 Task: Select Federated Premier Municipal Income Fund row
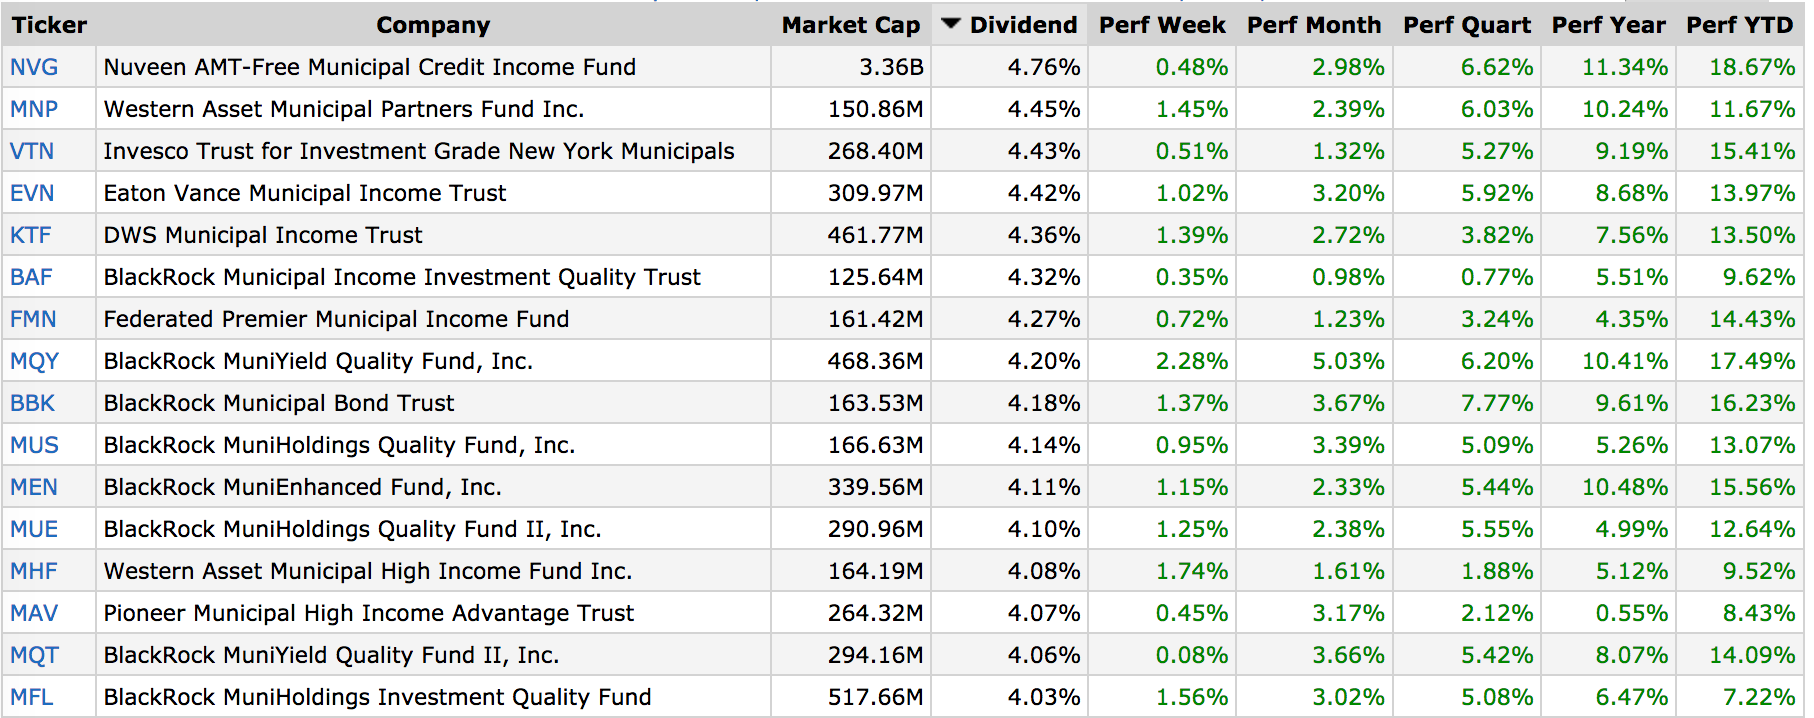click(x=336, y=319)
